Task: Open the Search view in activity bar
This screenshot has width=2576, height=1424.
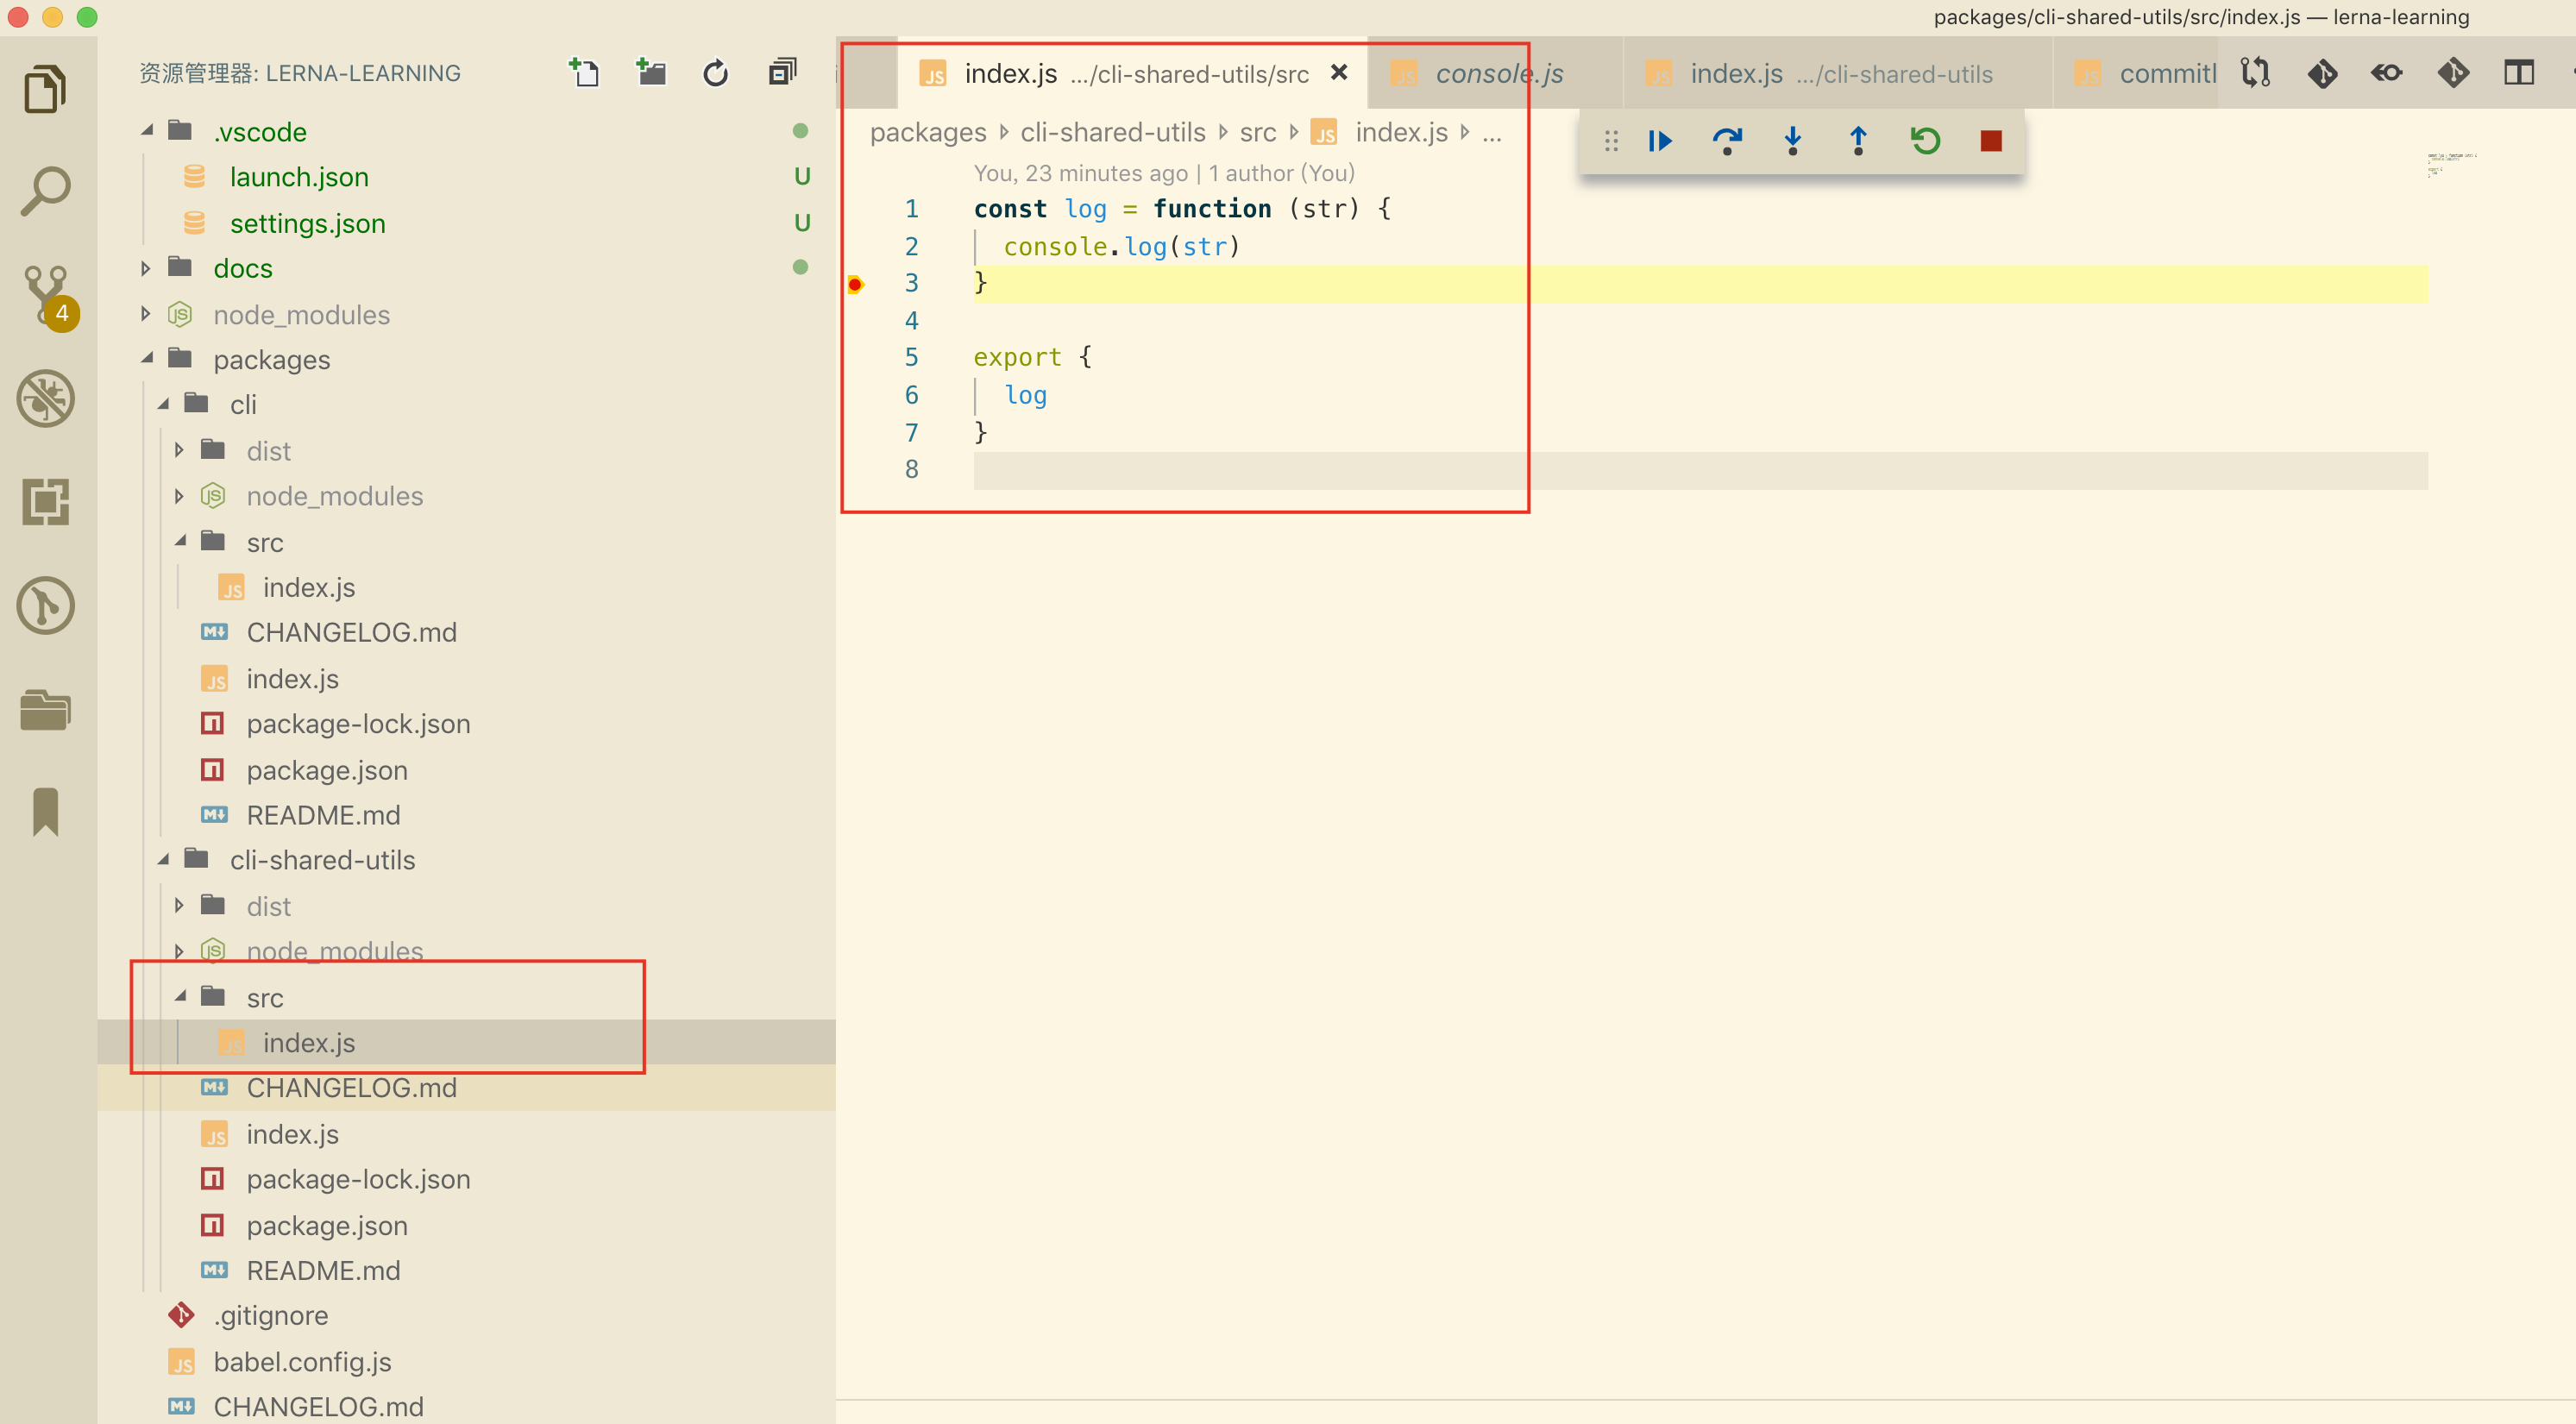Action: [45, 190]
